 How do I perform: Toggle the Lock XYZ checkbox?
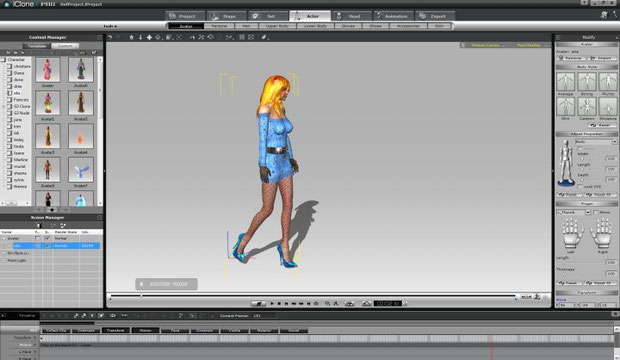tap(580, 186)
